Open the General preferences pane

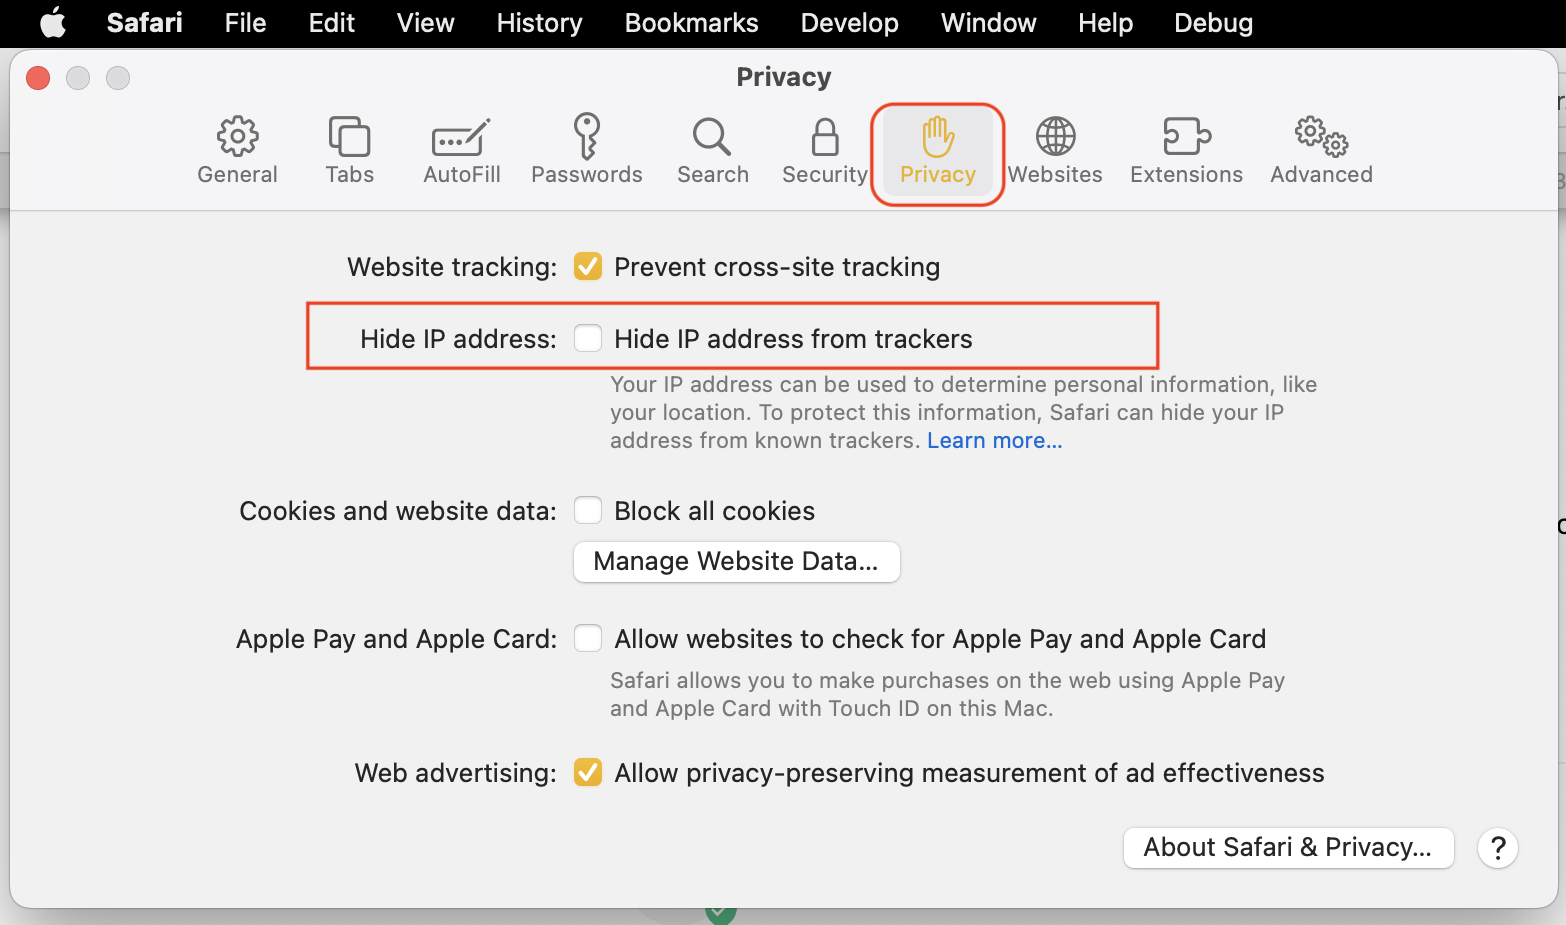point(237,151)
